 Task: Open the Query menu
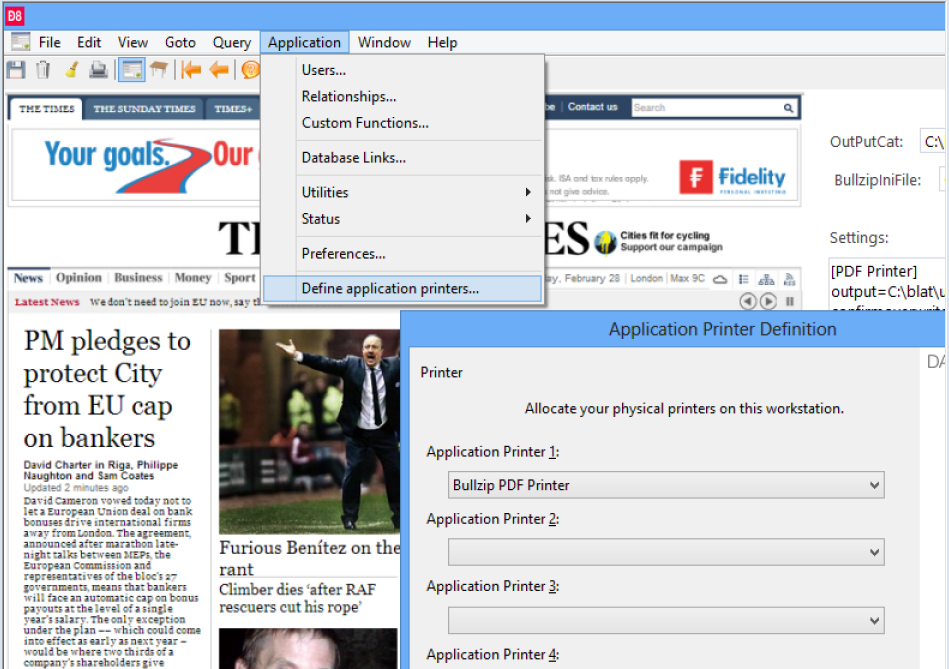click(232, 42)
